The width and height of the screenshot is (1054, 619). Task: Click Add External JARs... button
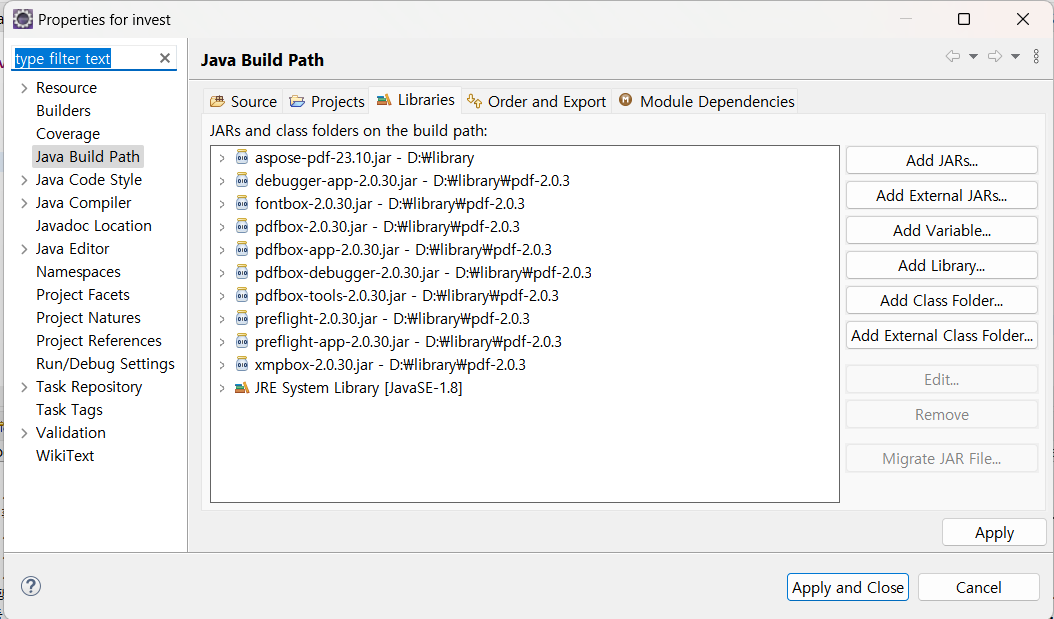tap(942, 196)
